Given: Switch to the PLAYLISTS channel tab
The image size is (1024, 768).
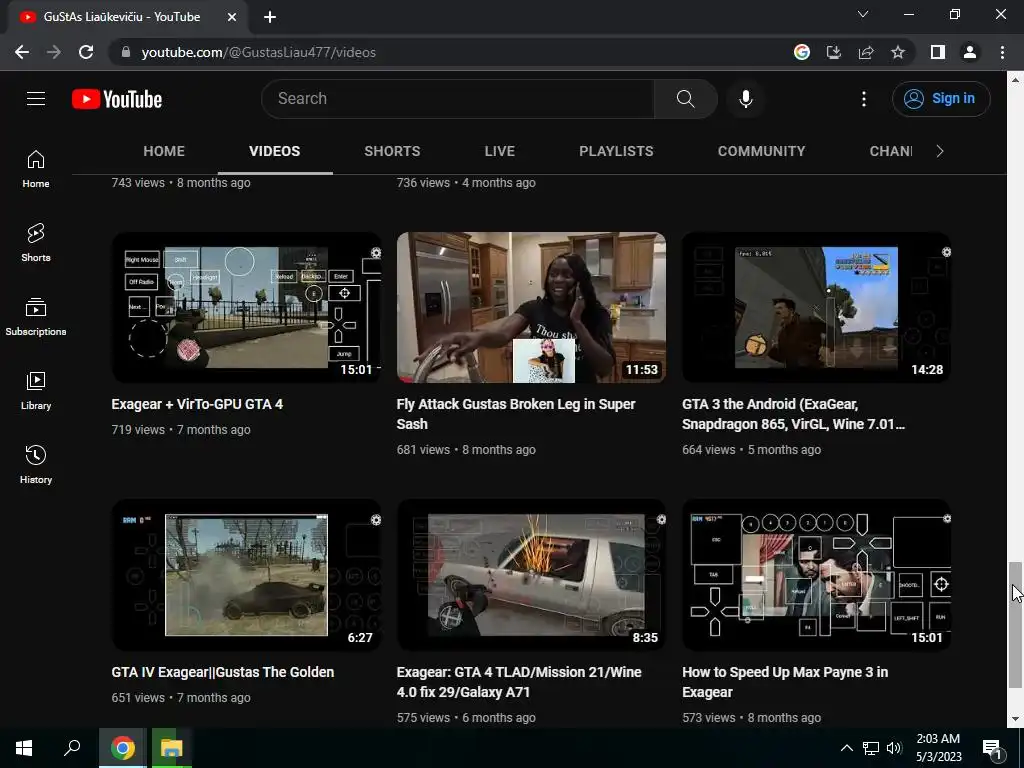Looking at the screenshot, I should pos(616,152).
